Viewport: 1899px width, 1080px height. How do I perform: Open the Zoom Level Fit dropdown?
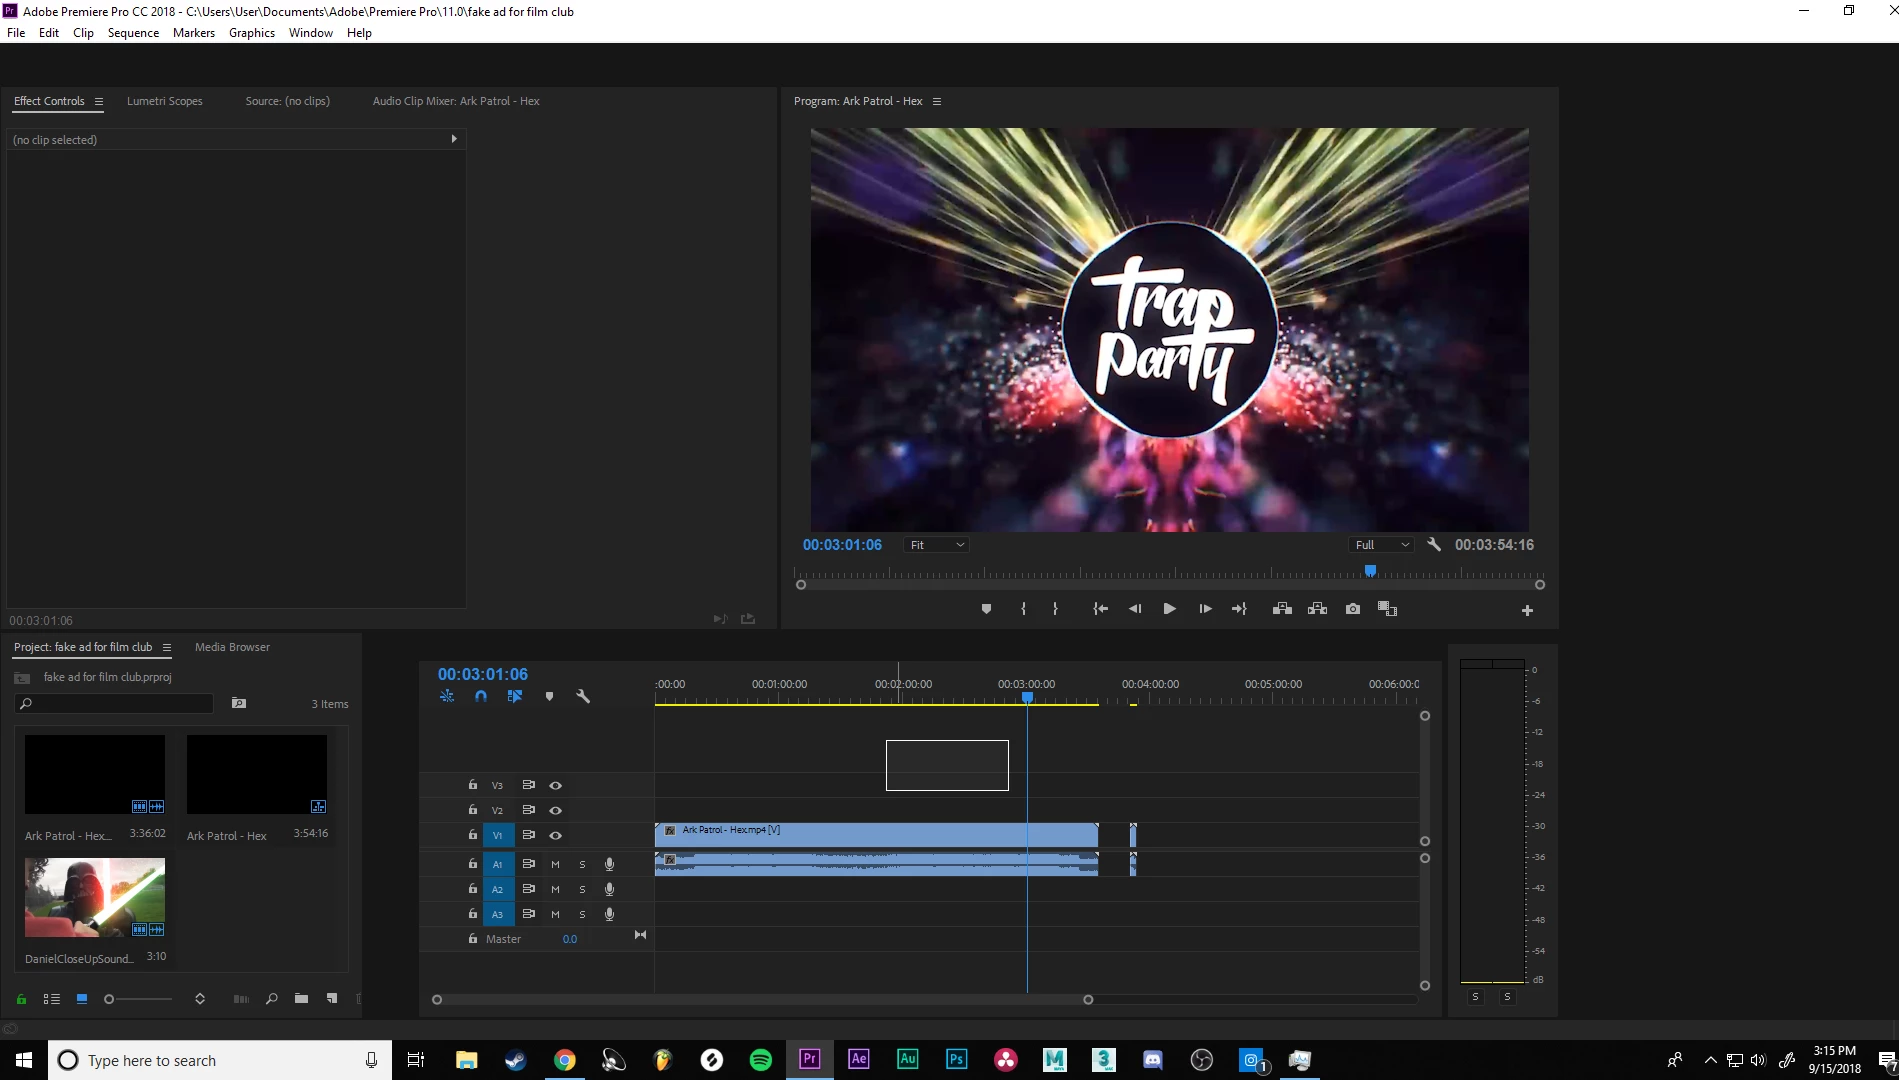coord(937,545)
